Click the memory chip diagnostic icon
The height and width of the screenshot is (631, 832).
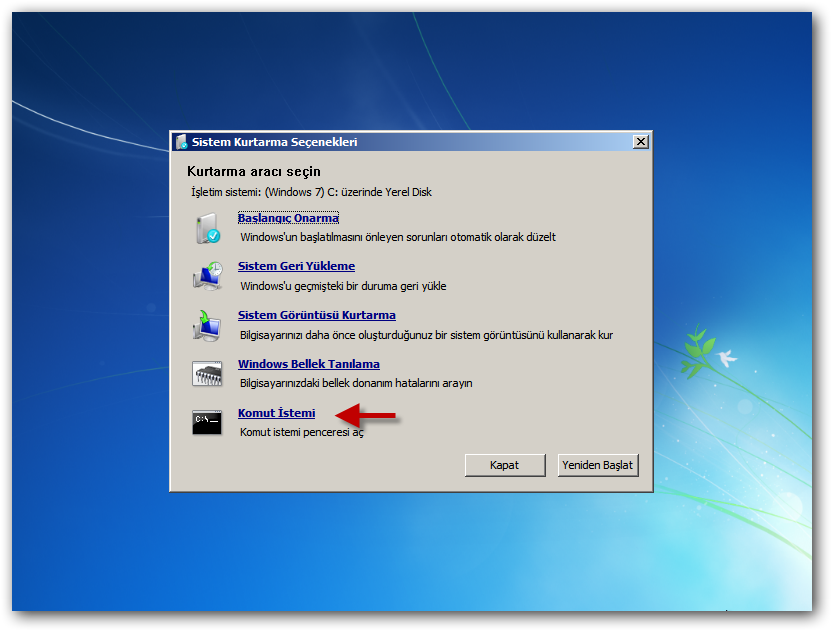(x=207, y=374)
